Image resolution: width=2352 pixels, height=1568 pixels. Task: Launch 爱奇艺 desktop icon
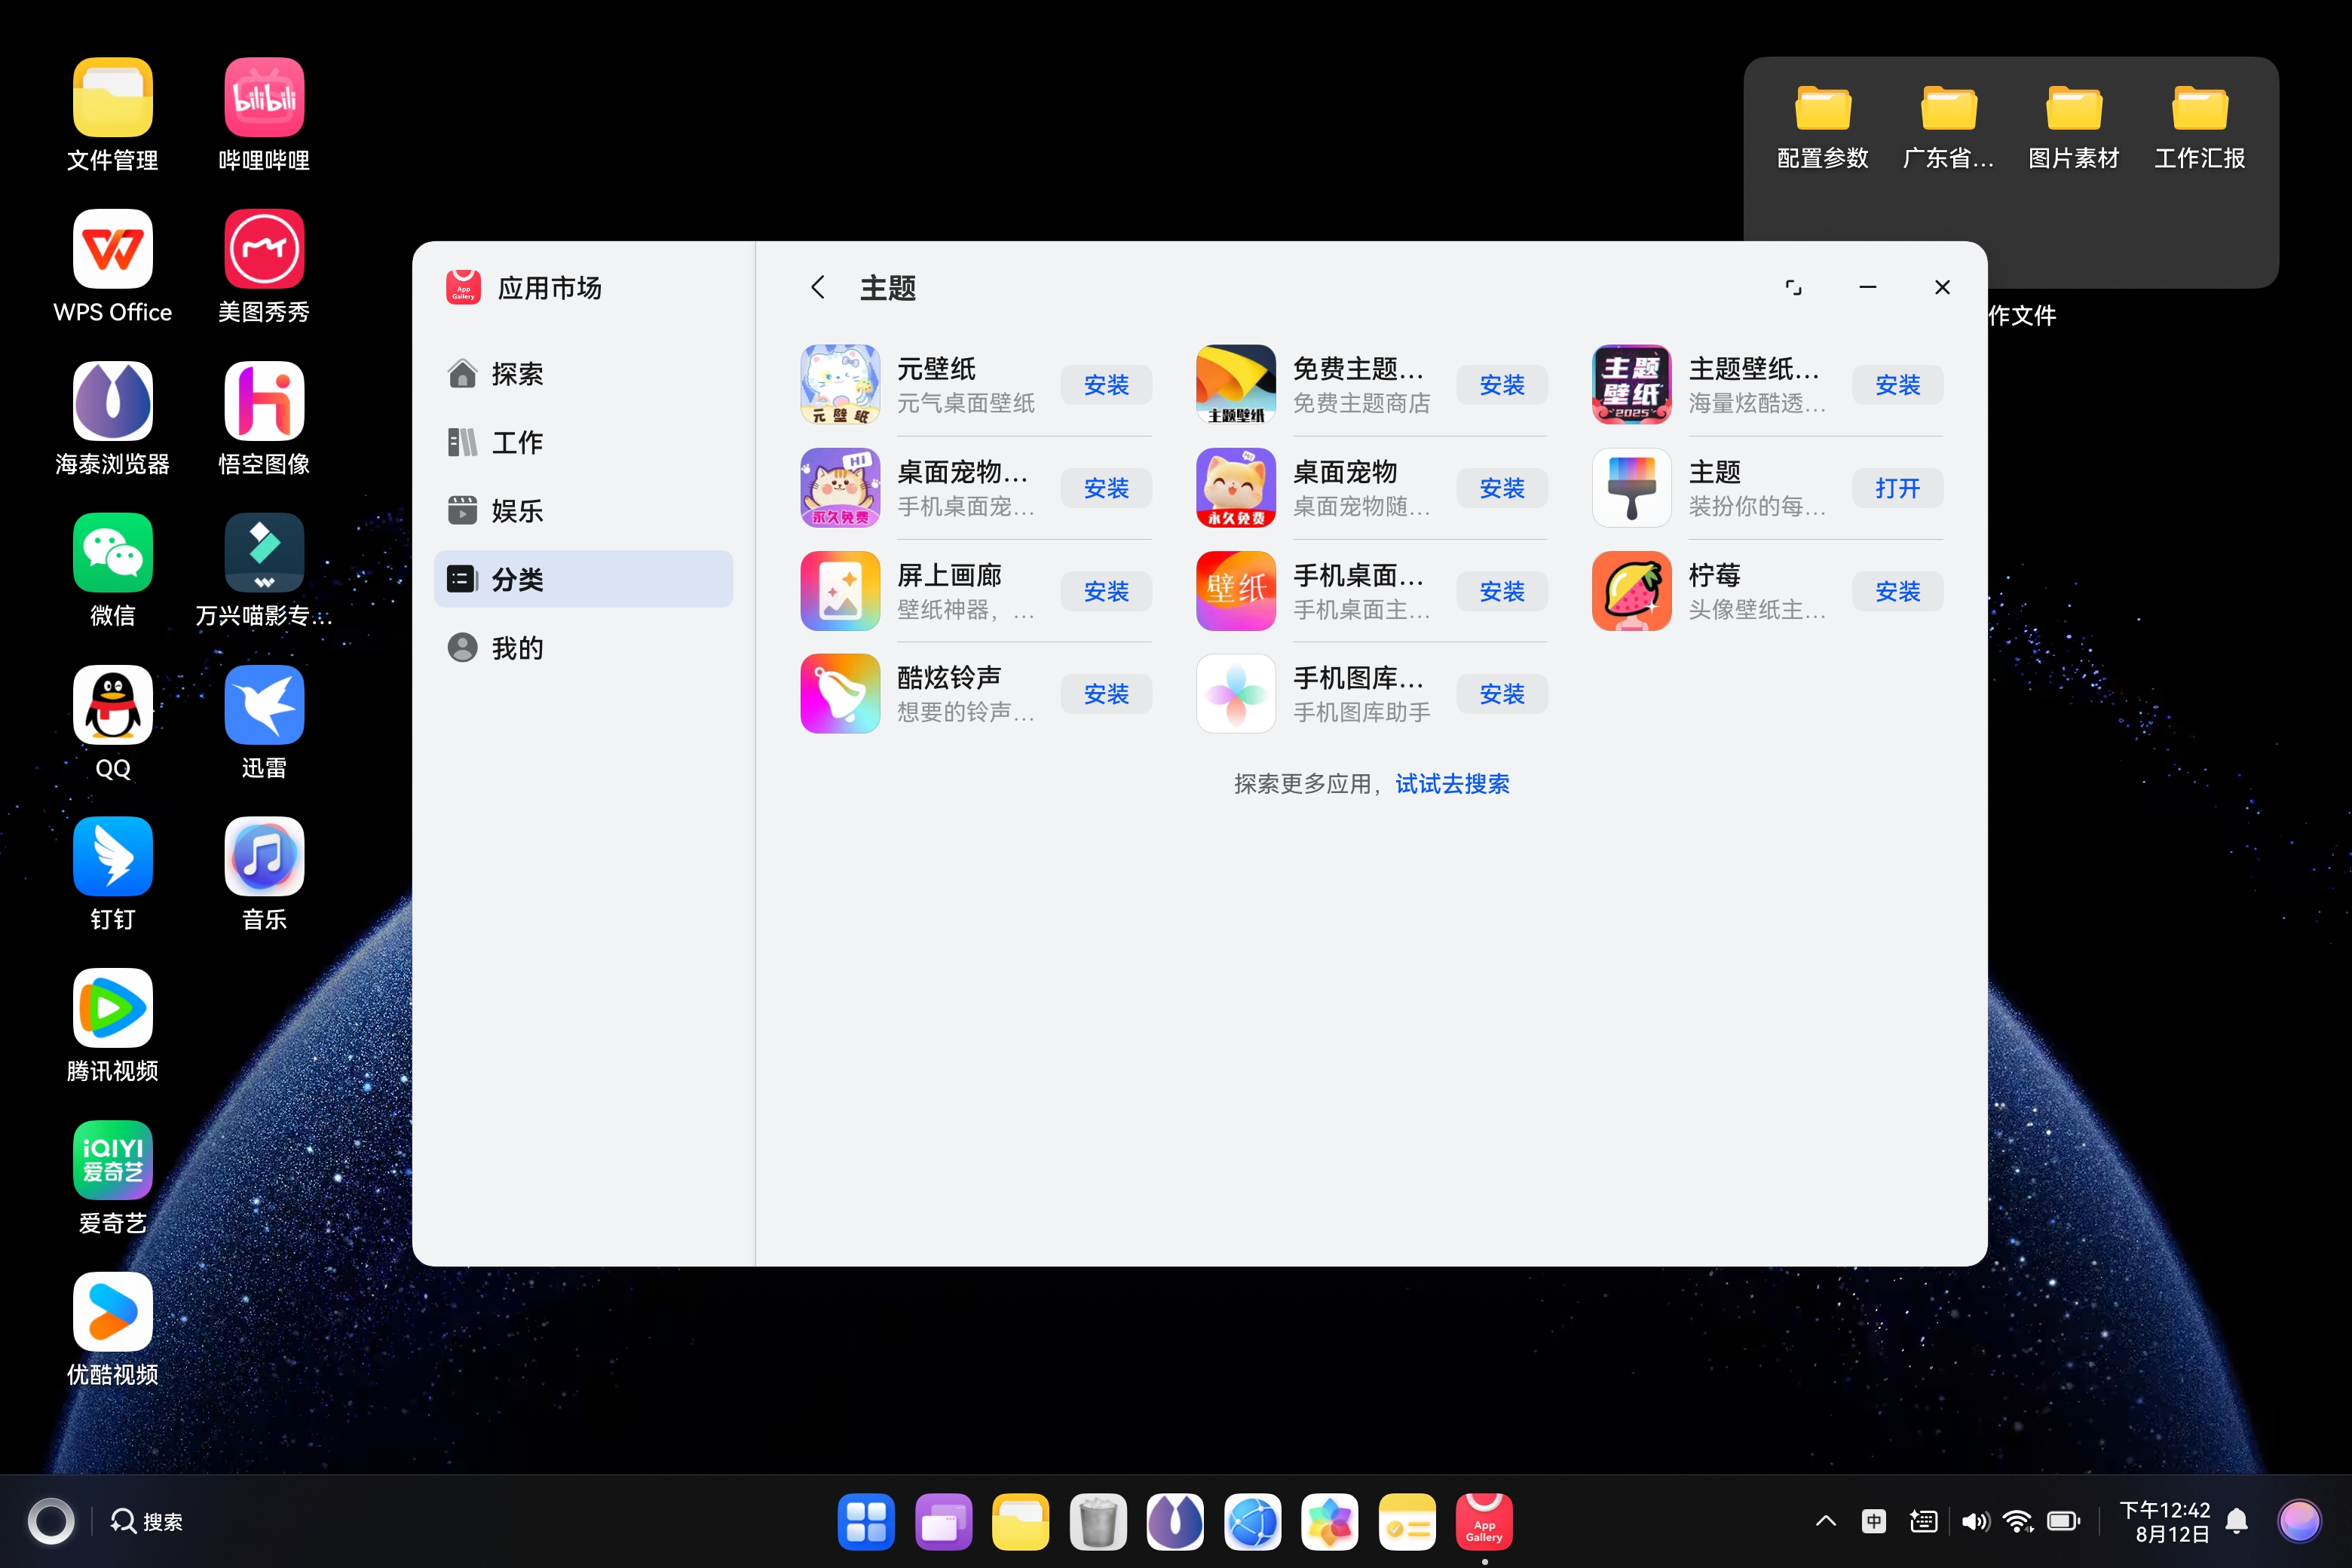click(112, 1160)
